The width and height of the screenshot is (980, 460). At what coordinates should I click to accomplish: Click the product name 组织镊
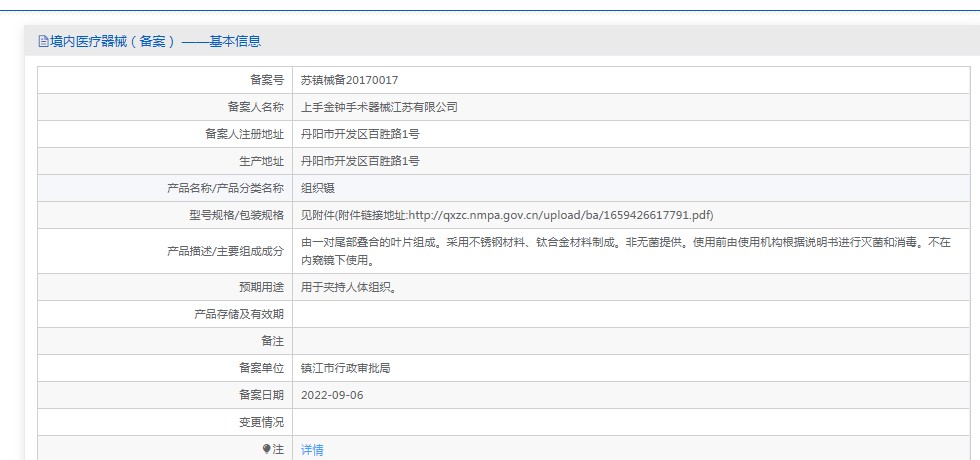pyautogui.click(x=318, y=188)
